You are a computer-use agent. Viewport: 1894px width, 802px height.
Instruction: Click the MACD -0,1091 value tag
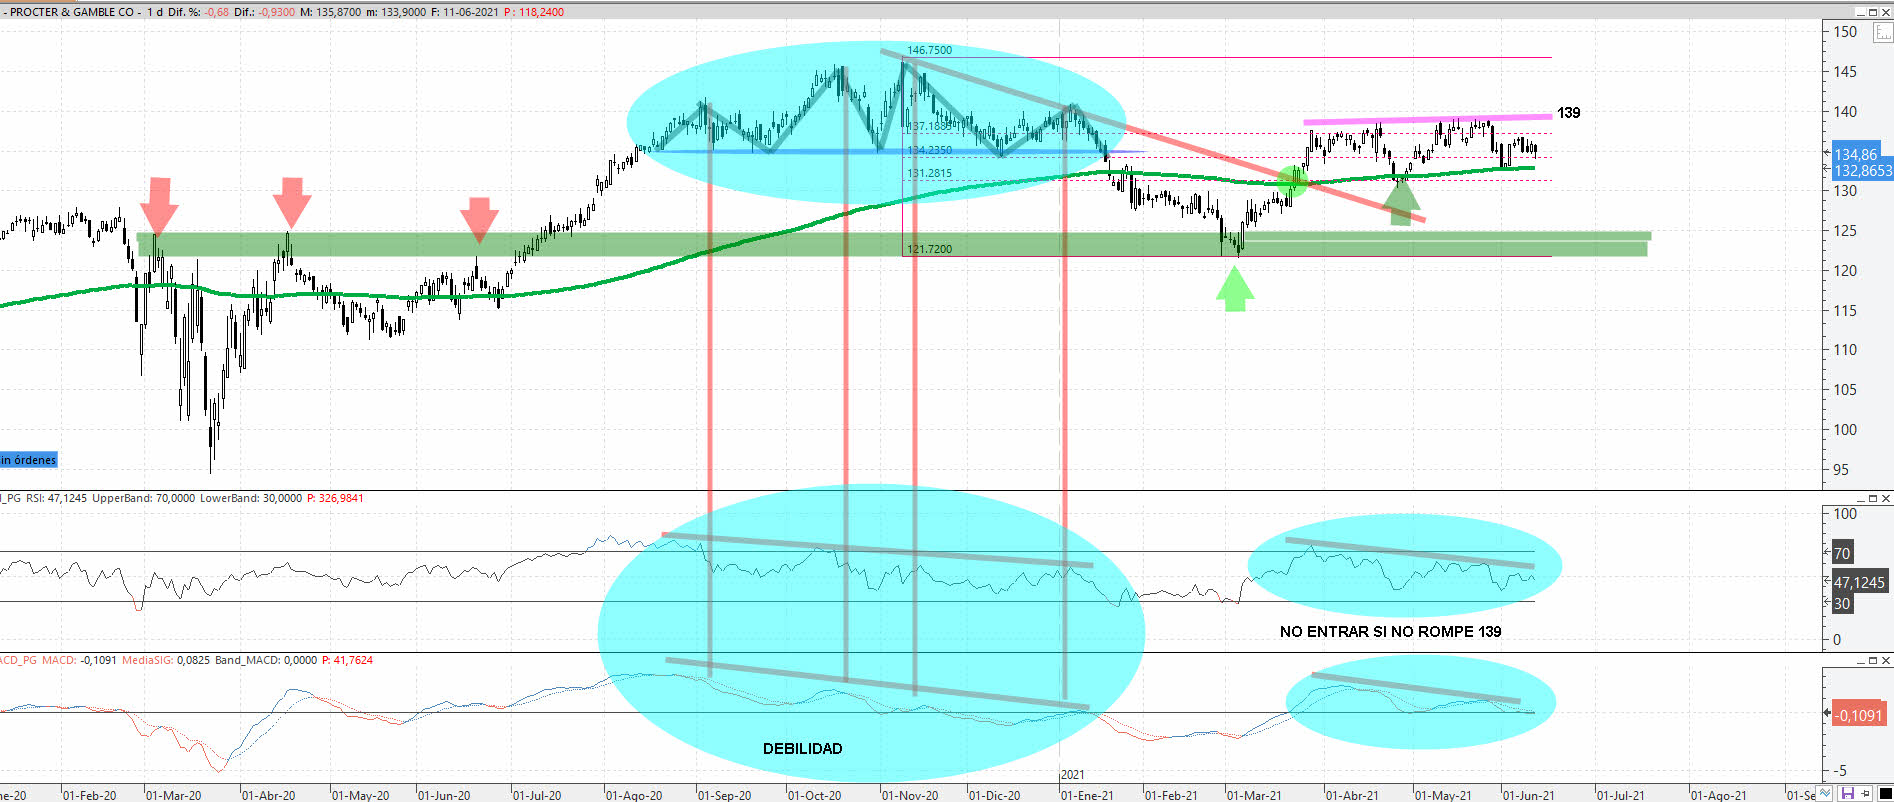(1858, 715)
